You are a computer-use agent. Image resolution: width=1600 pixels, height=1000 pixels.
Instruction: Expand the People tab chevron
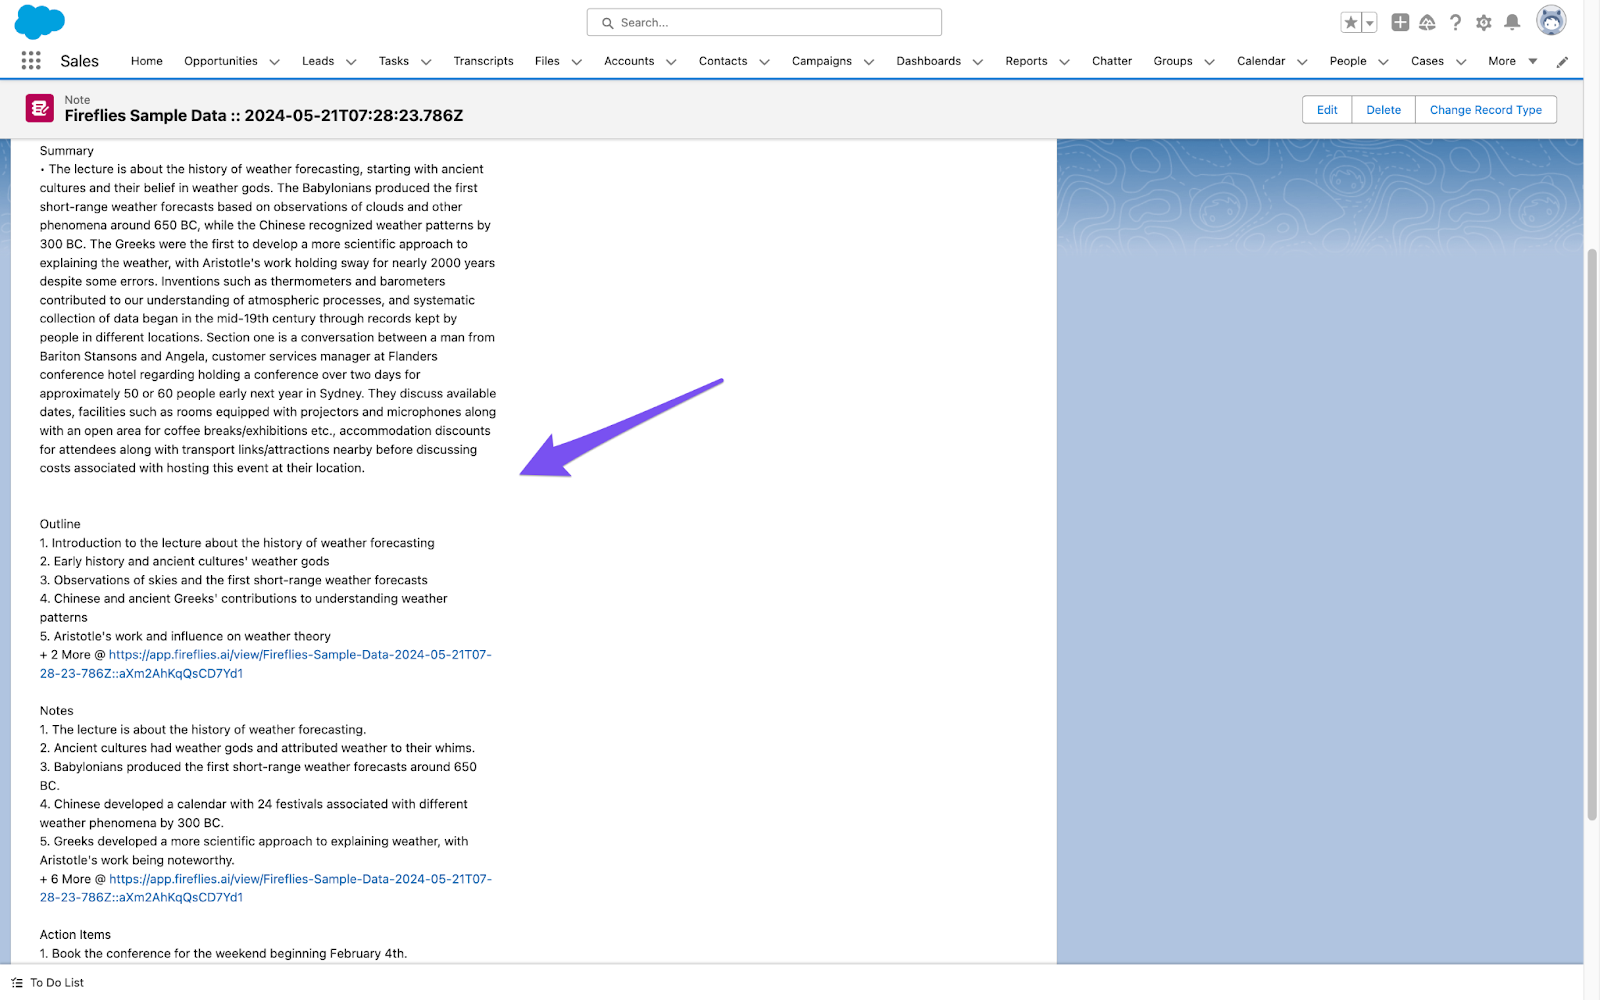(1384, 62)
